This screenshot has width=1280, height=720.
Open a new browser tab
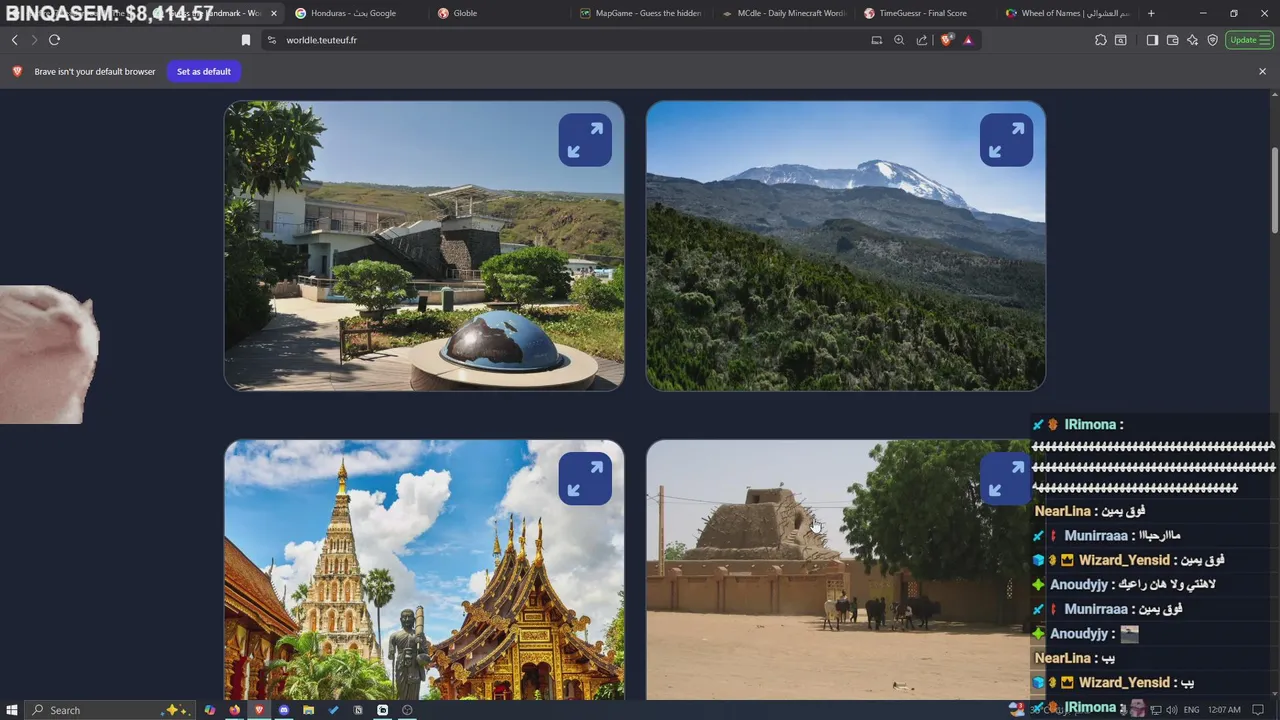[x=1151, y=13]
